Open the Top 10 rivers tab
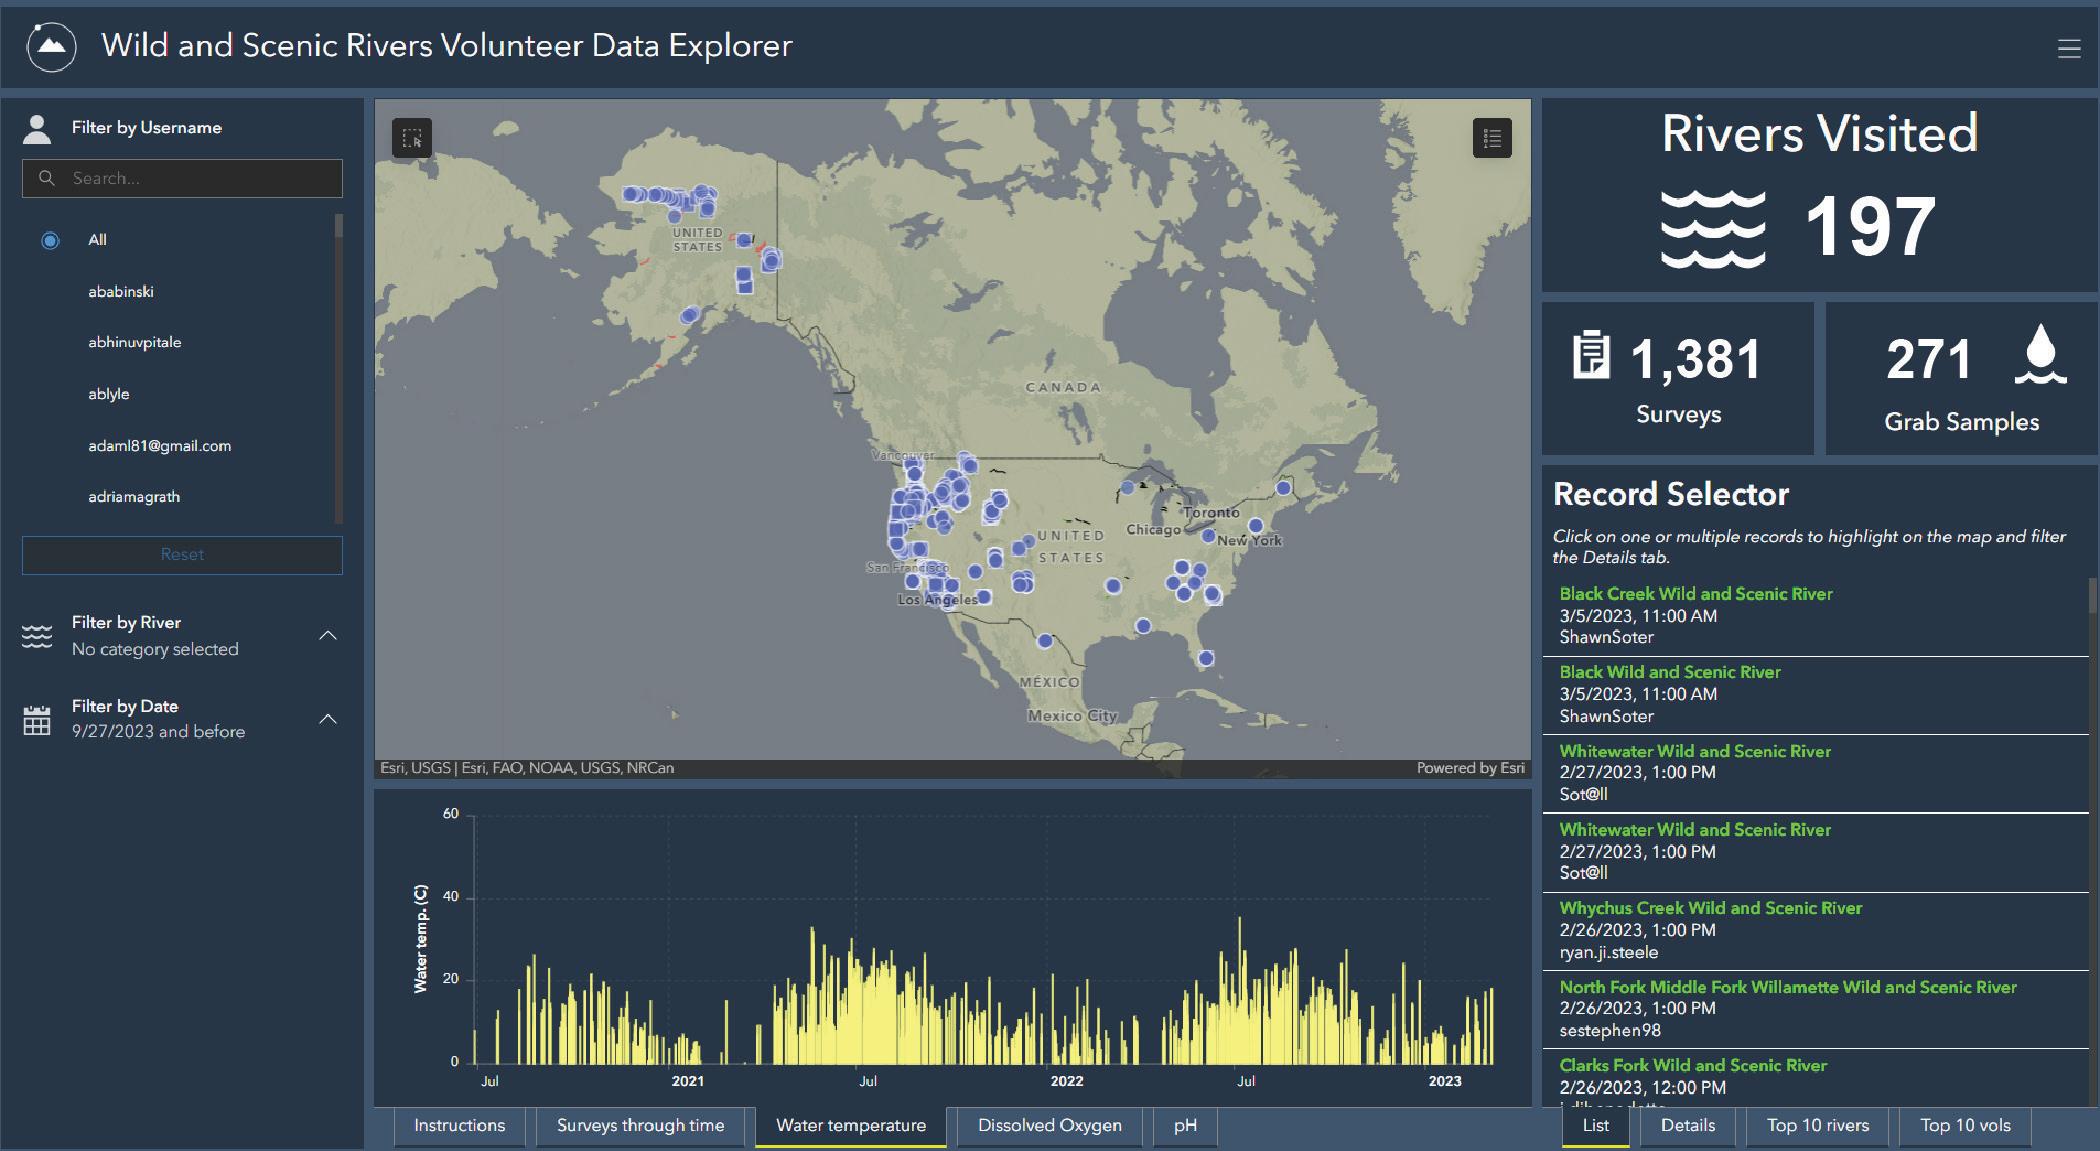Screen dimensions: 2100x1151 click(x=1817, y=1125)
